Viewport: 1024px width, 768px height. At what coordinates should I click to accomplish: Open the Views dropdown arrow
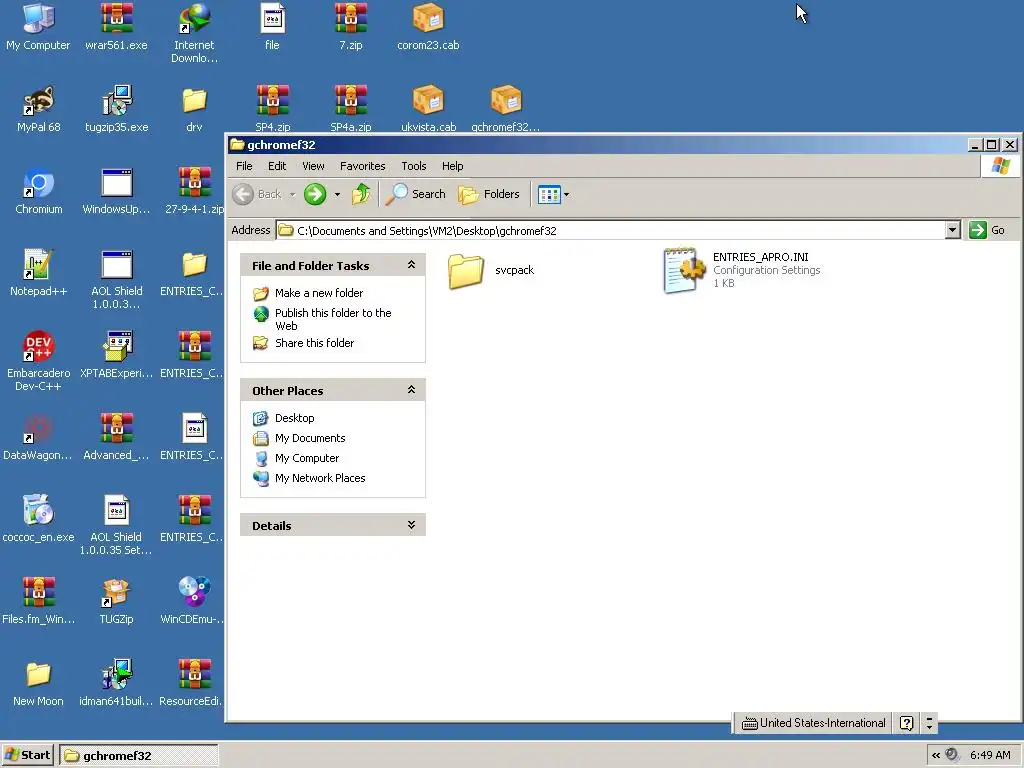click(x=566, y=194)
